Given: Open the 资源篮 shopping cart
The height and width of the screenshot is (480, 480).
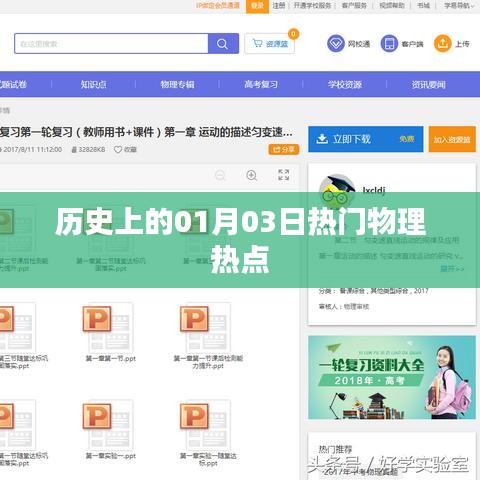Looking at the screenshot, I should pos(270,43).
